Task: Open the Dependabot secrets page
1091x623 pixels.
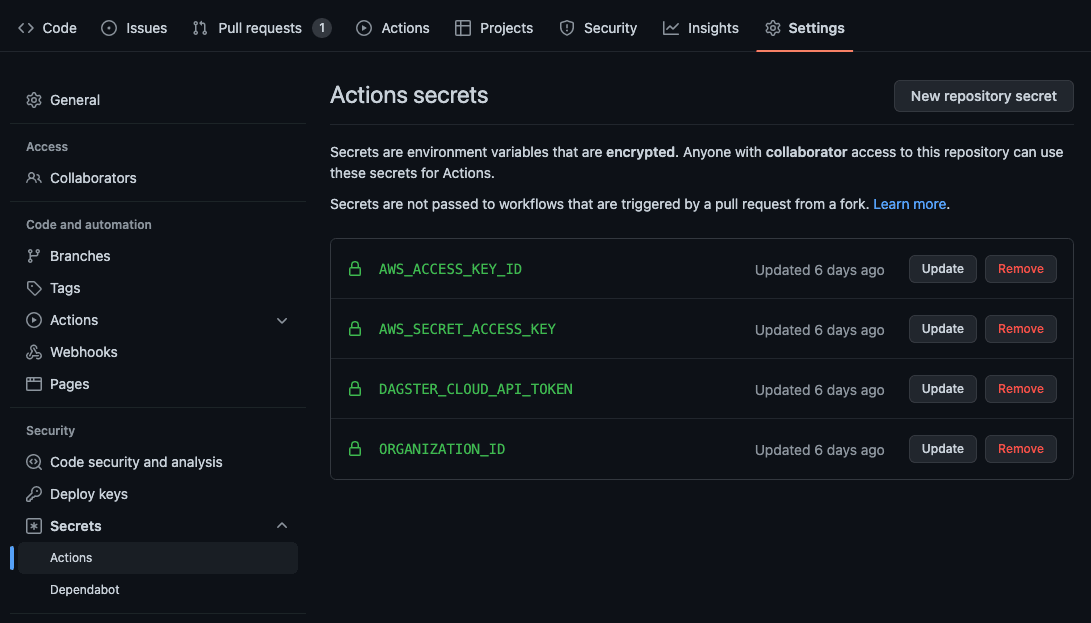Action: [84, 589]
